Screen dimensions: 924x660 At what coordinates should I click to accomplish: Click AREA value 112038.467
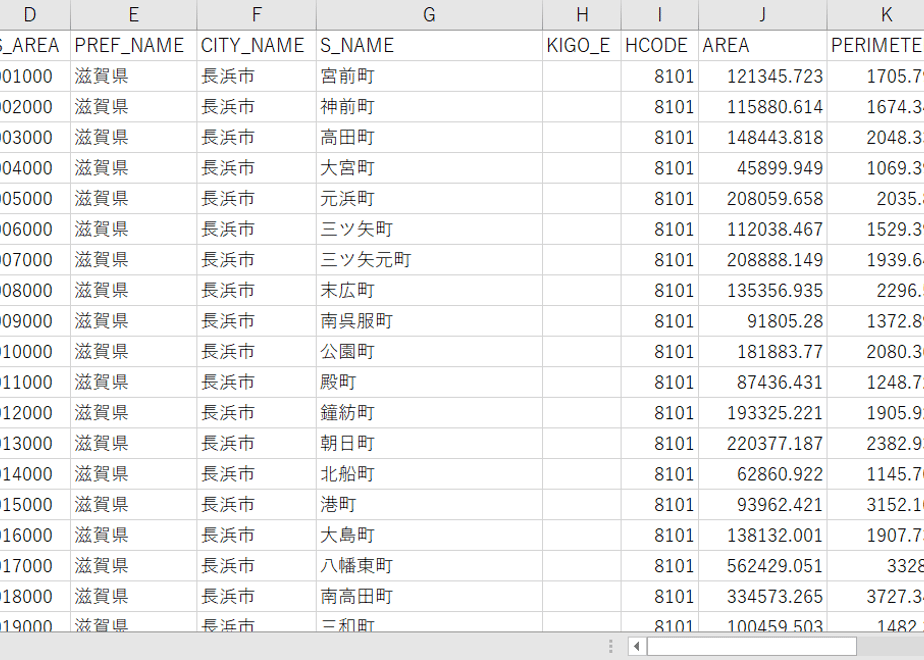(x=763, y=229)
